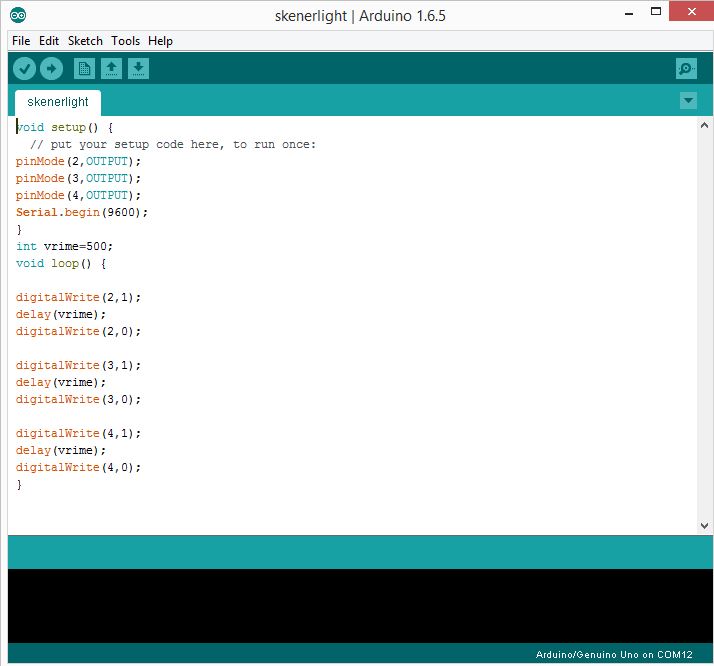Click the line 'int vrime=500;'

[64, 246]
